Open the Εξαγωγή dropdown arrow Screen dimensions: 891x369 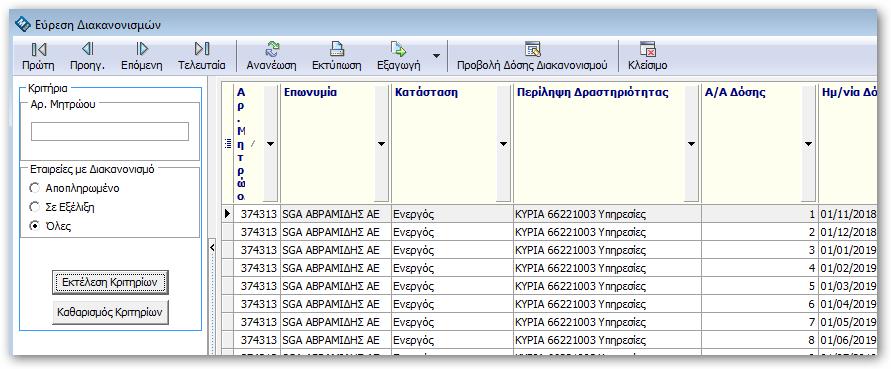436,56
